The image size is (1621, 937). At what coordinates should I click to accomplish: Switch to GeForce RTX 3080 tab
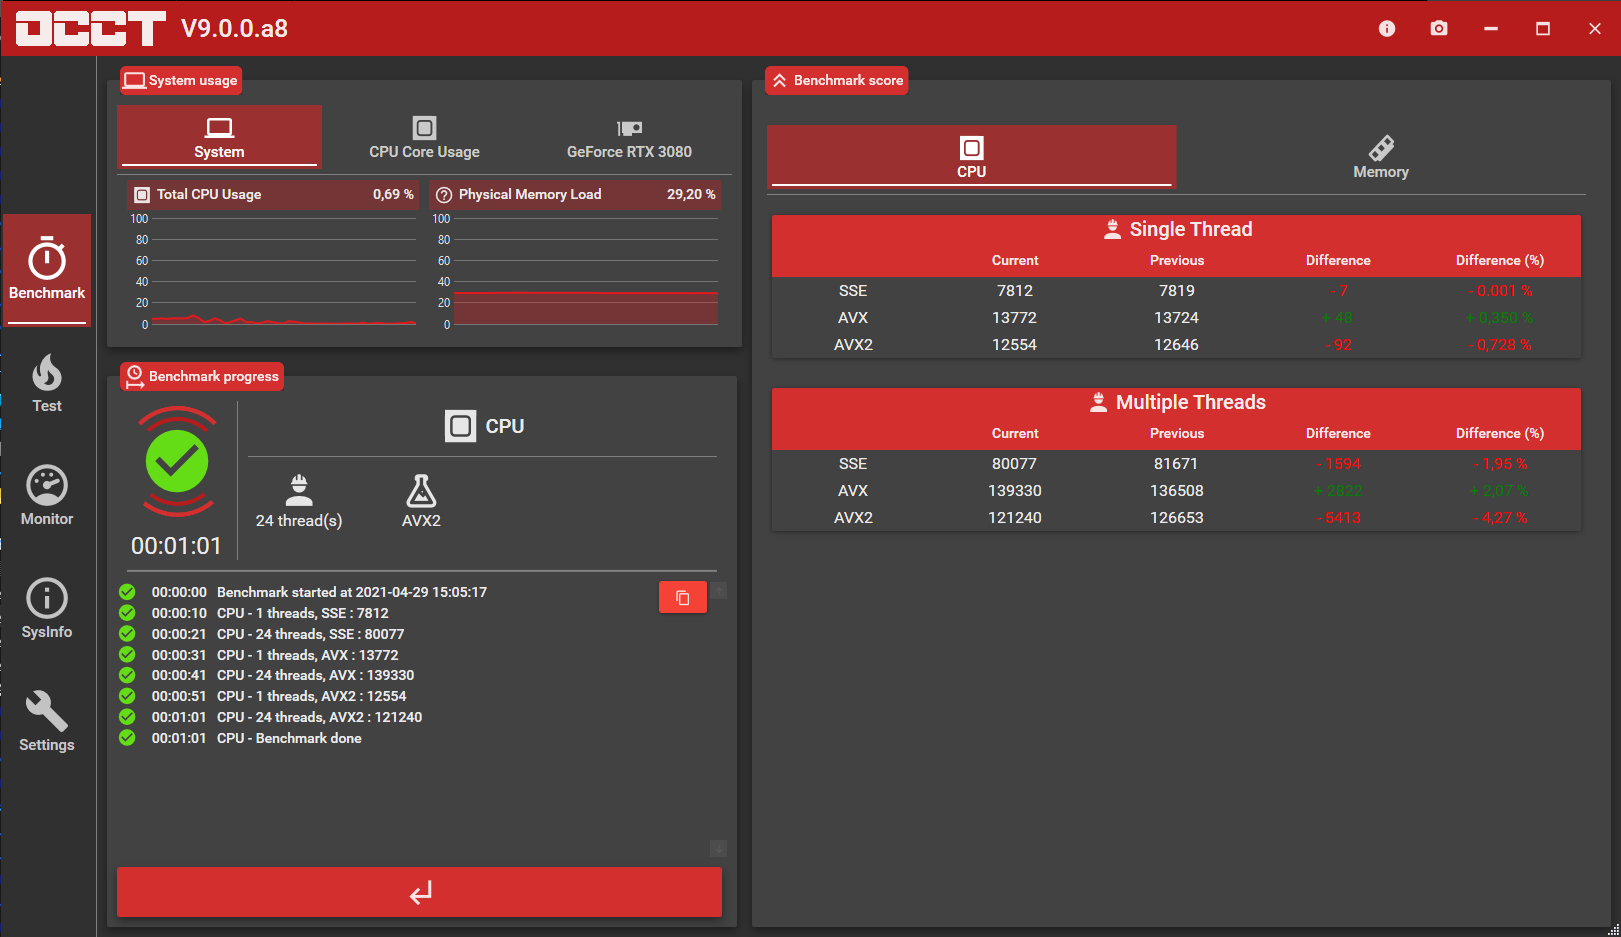point(629,138)
